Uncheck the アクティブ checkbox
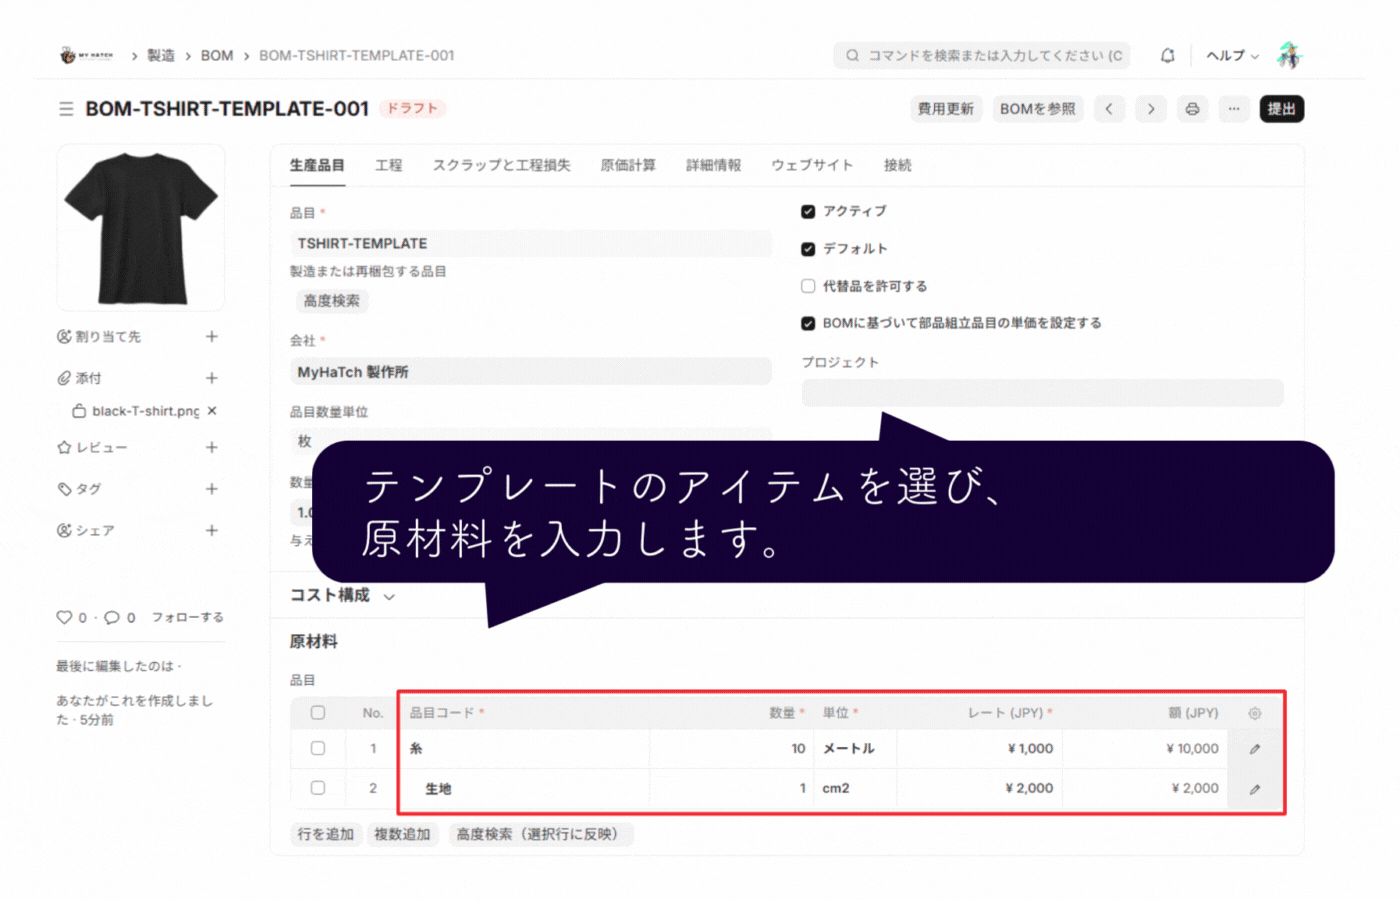This screenshot has width=1400, height=900. click(807, 211)
